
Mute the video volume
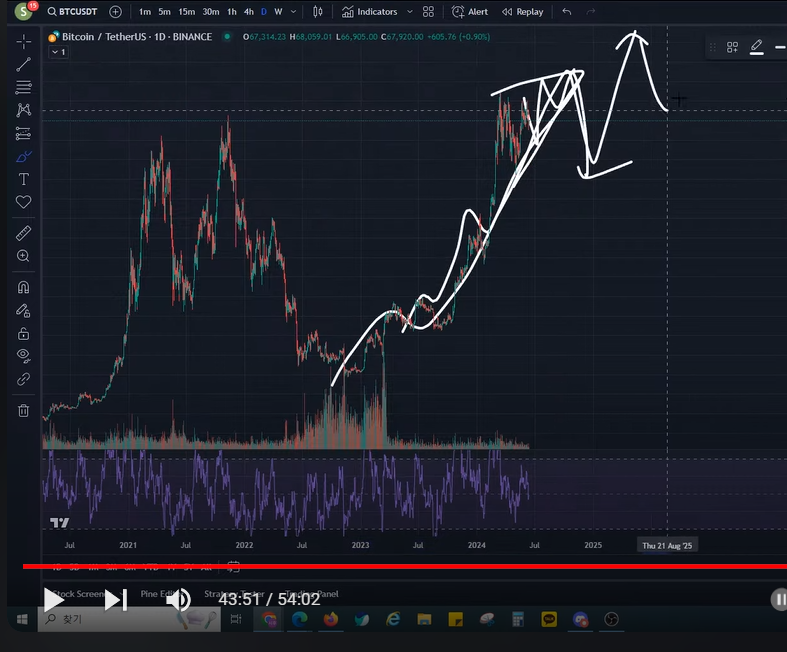click(x=178, y=600)
